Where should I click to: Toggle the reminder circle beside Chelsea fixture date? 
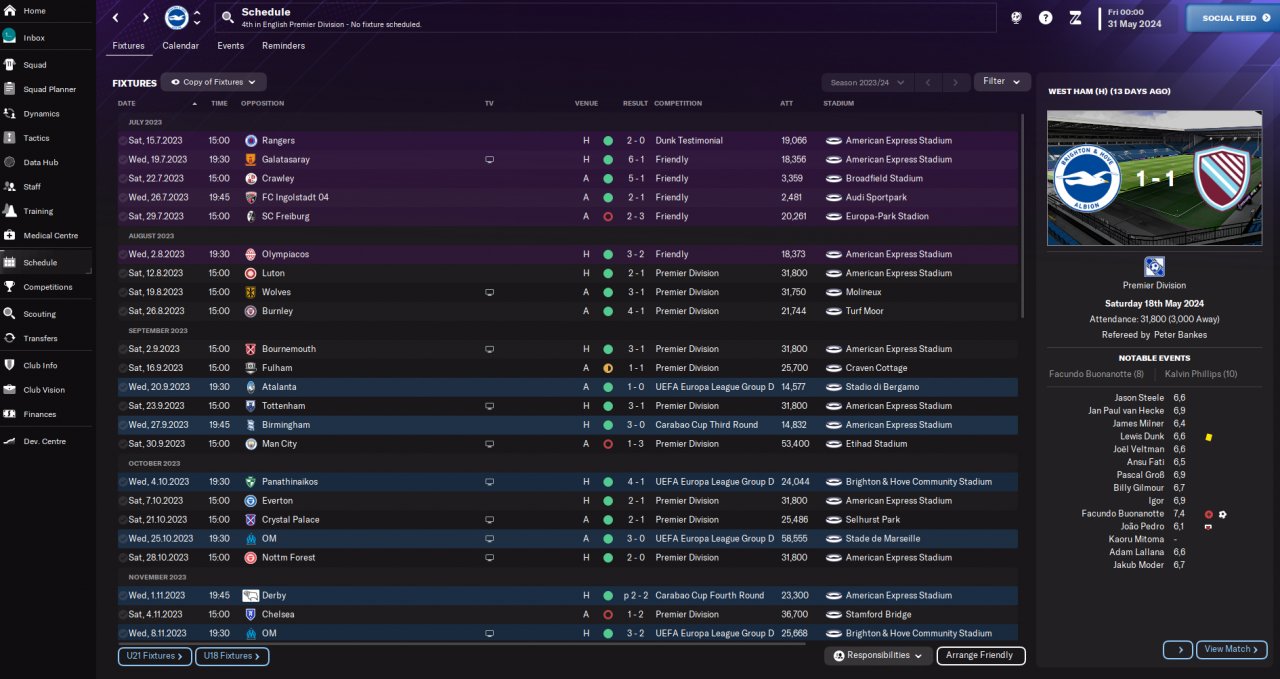coord(123,615)
